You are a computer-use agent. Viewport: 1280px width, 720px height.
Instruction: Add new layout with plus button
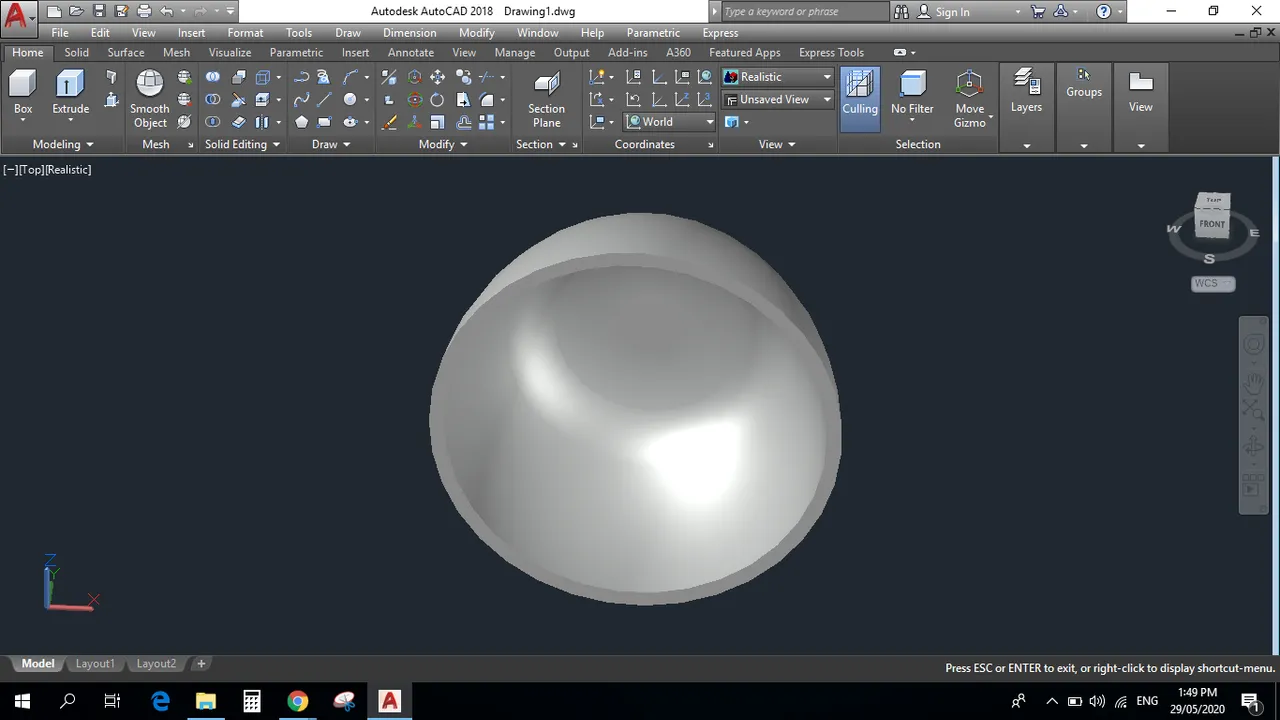(201, 664)
